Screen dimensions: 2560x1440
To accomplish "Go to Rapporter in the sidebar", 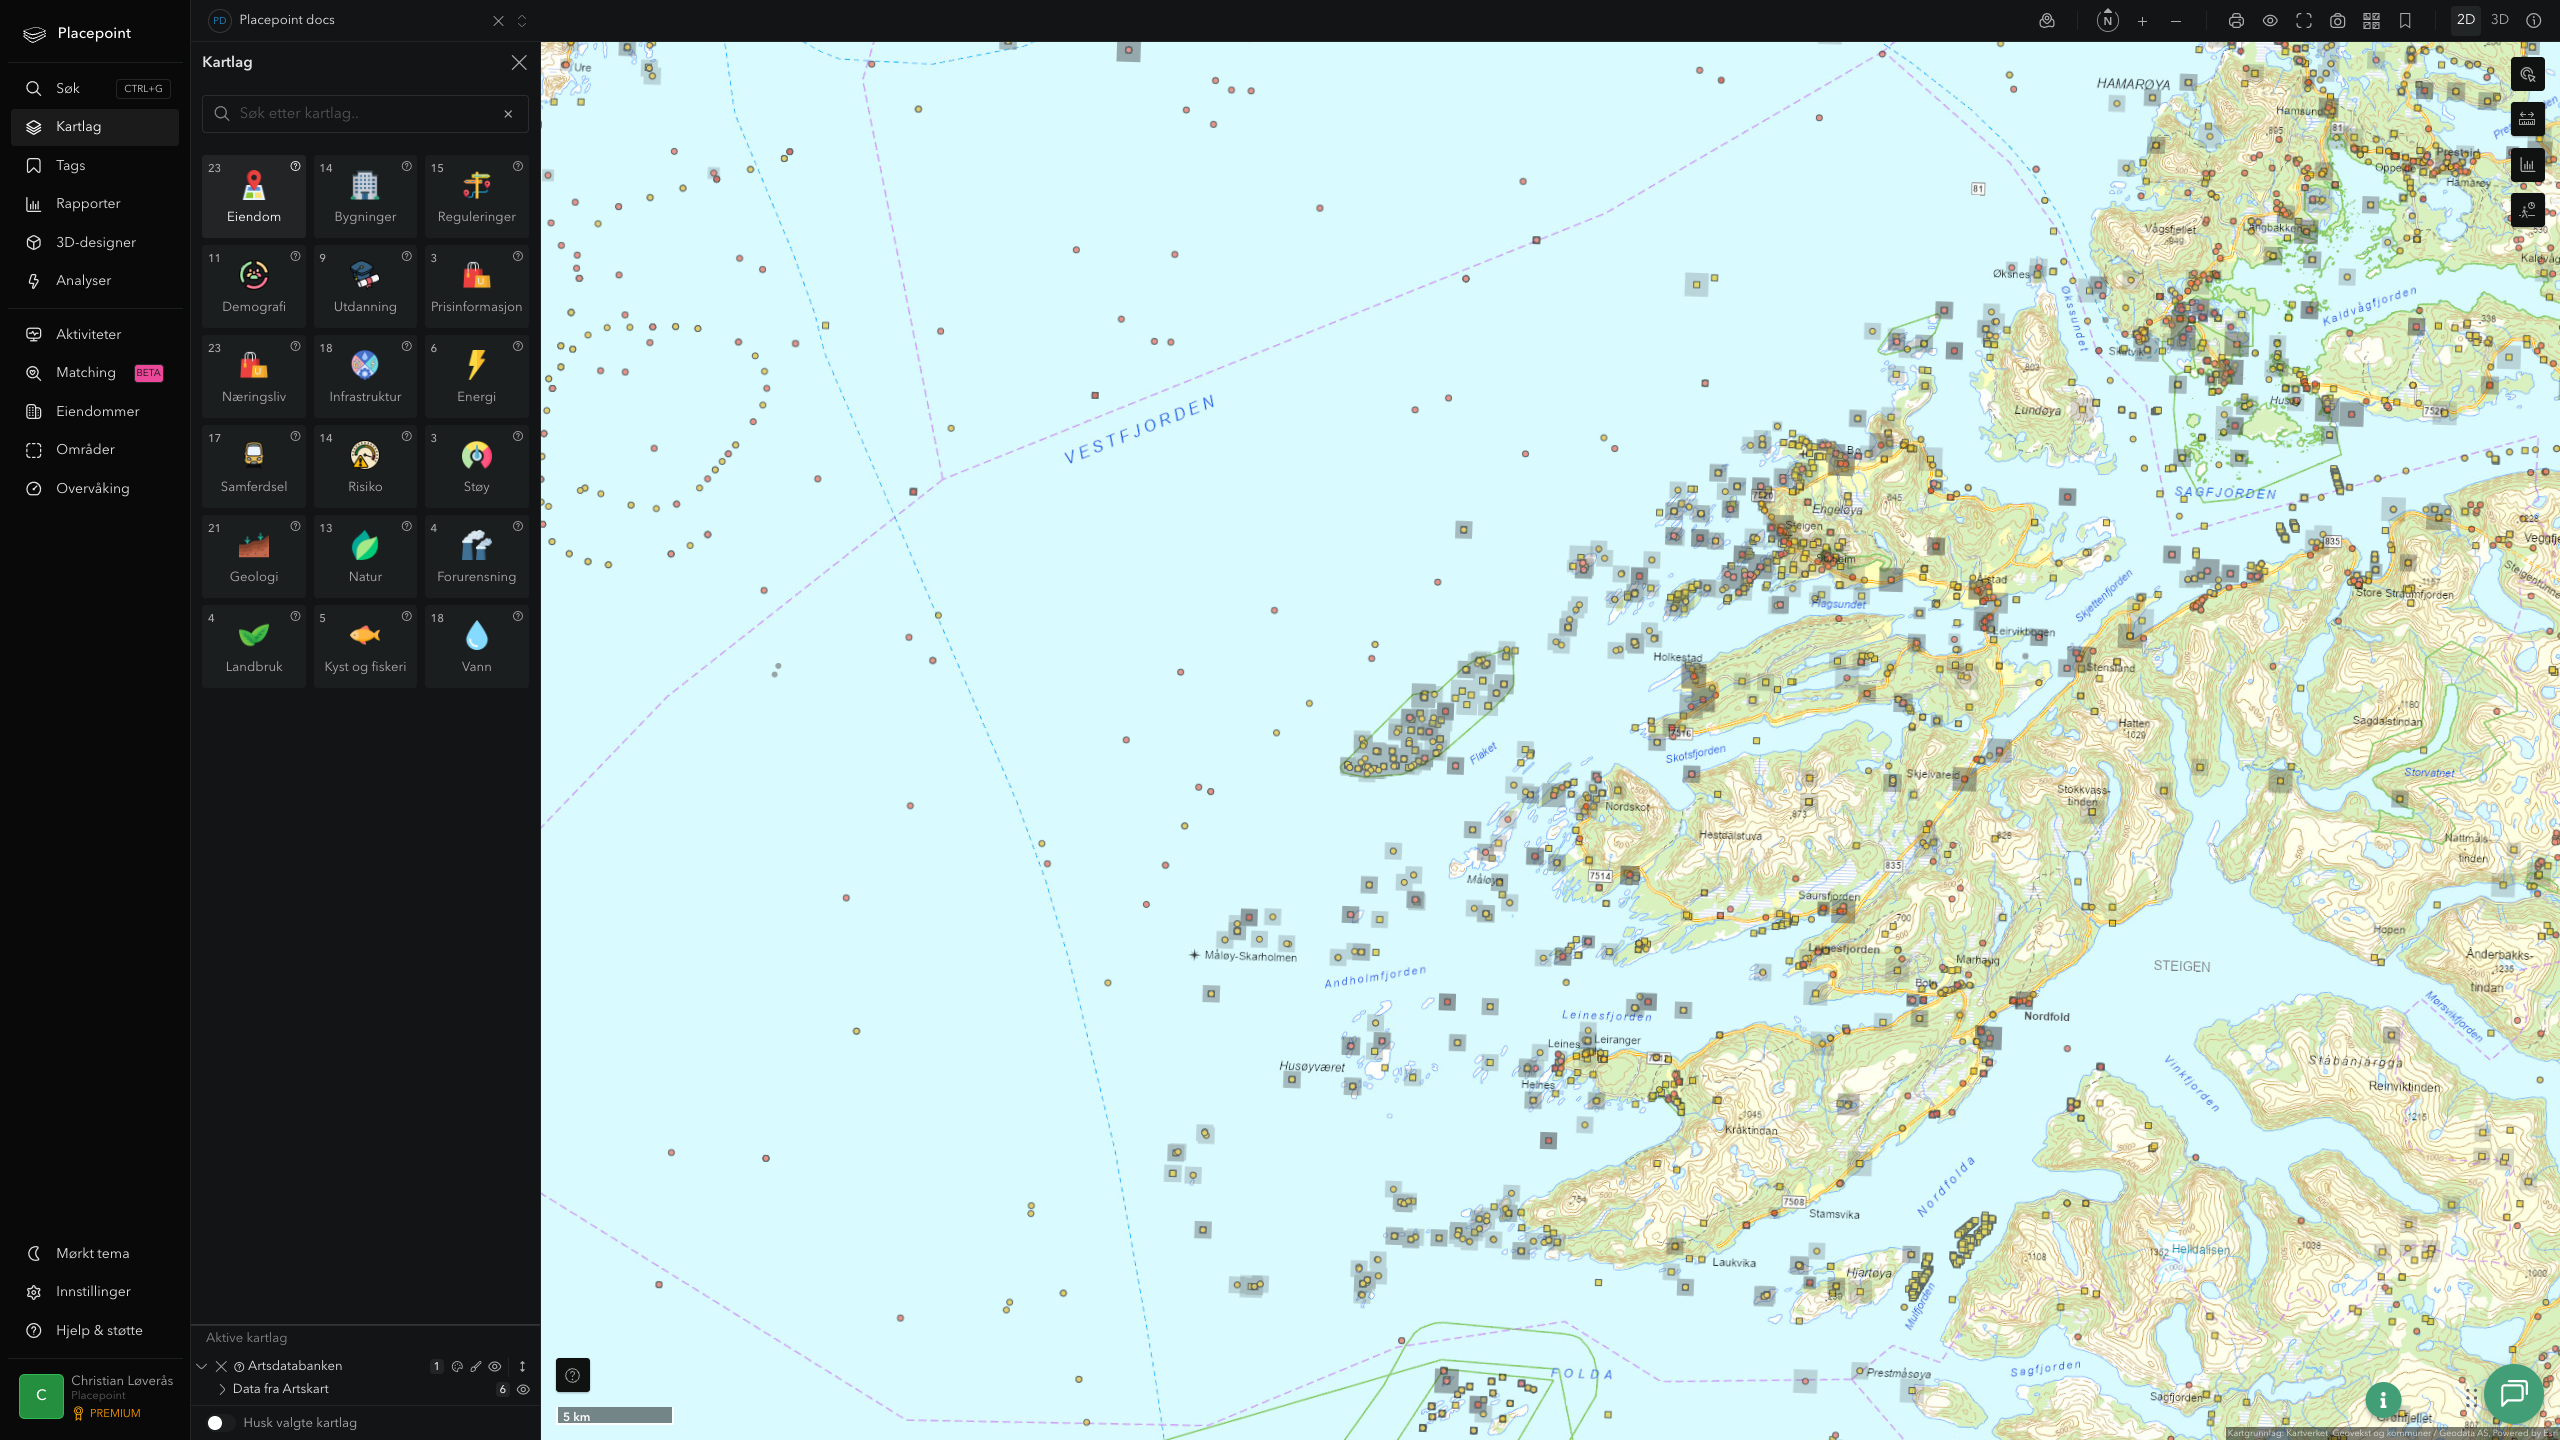I will [95, 203].
